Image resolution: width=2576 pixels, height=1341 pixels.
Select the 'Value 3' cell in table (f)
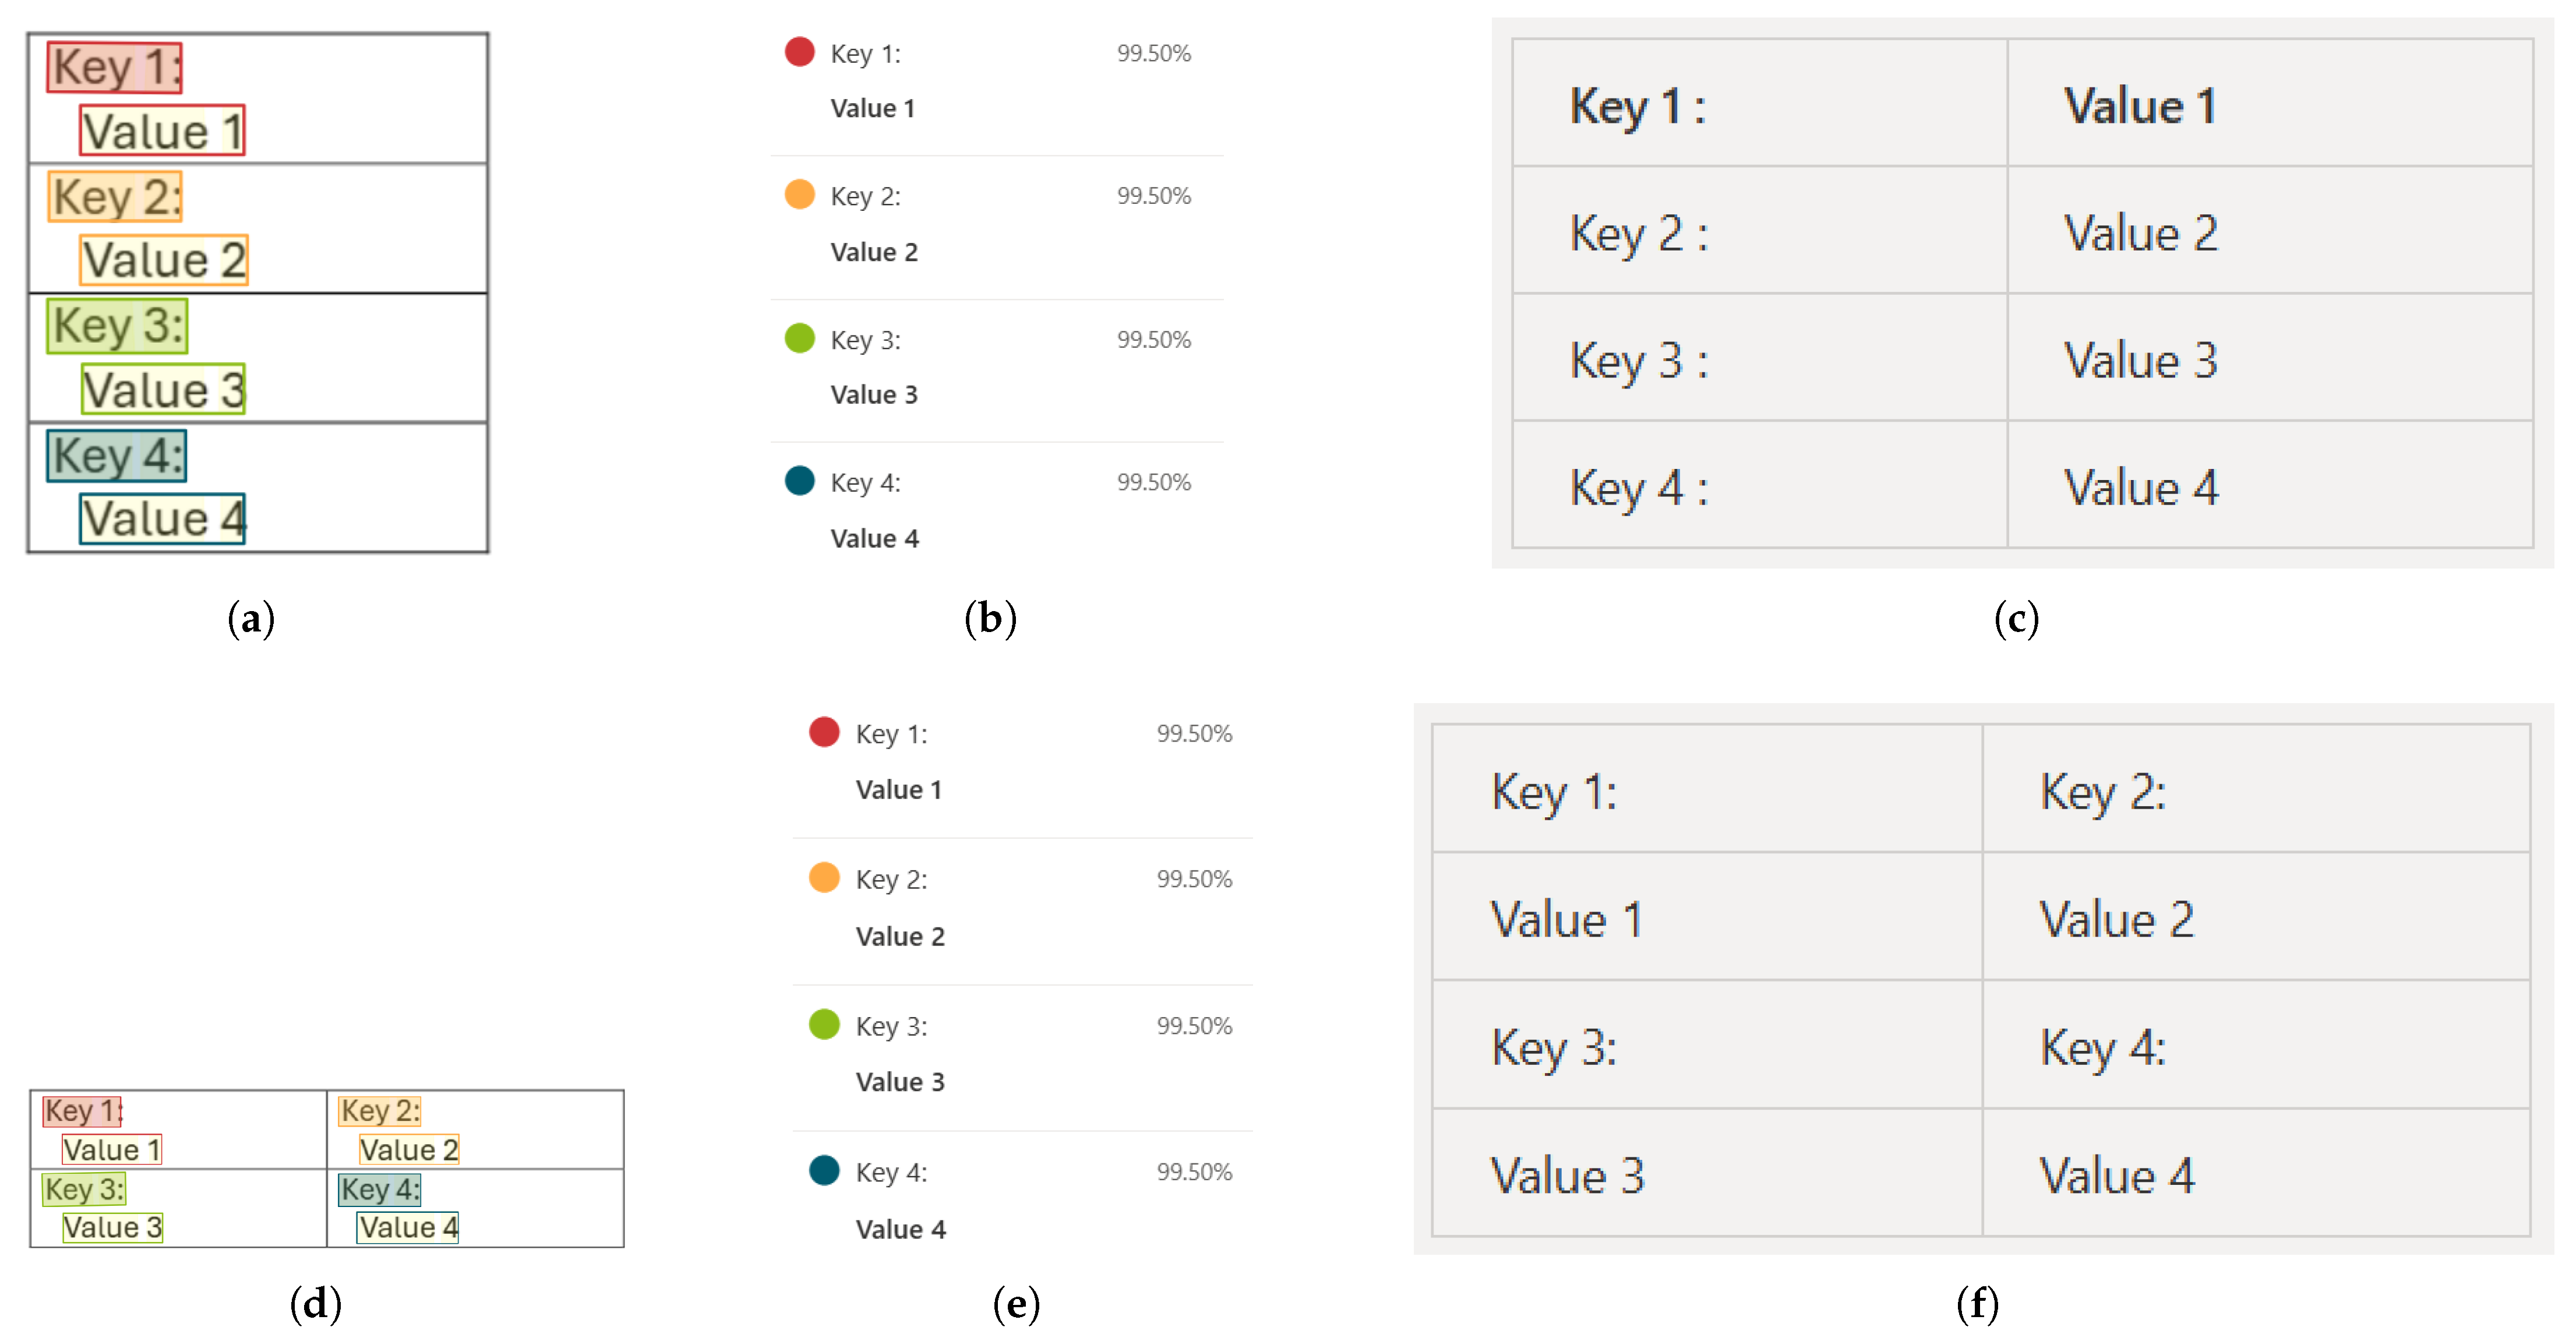[x=1566, y=1176]
